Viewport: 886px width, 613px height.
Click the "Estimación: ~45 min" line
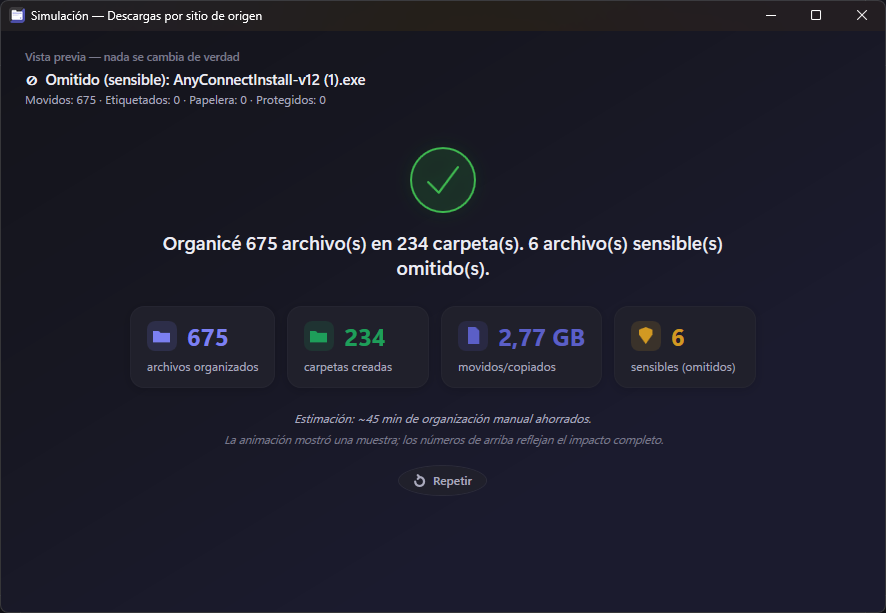[x=442, y=419]
